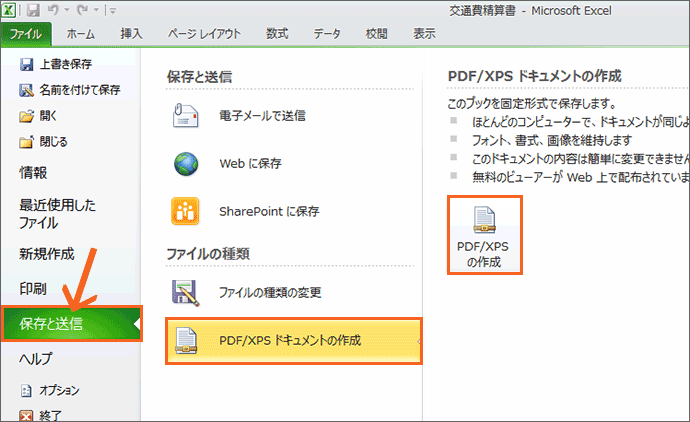The width and height of the screenshot is (690, 422).
Task: Choose 上書き保存 label in backstage menu
Action: 66,64
